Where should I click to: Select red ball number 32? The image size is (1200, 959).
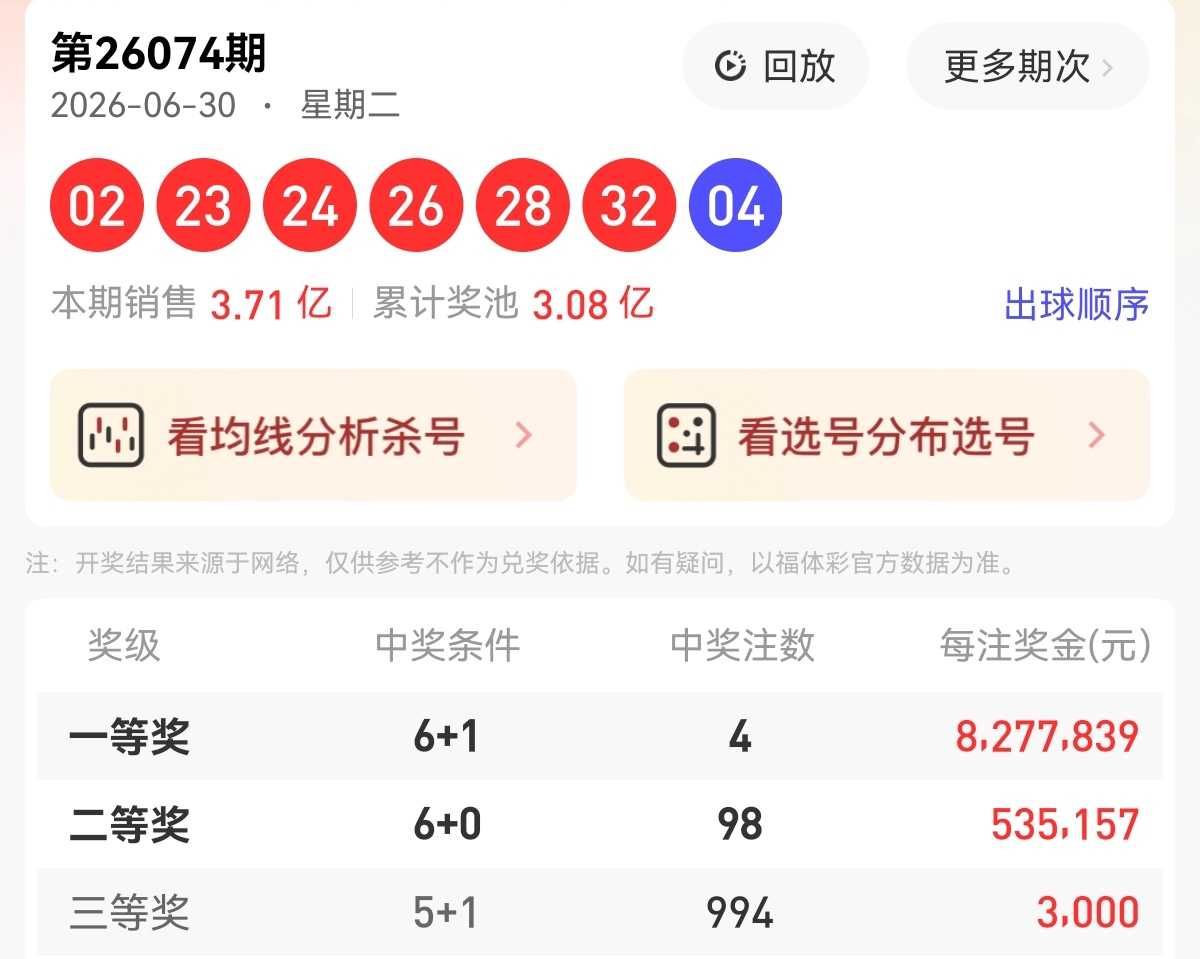click(x=629, y=205)
